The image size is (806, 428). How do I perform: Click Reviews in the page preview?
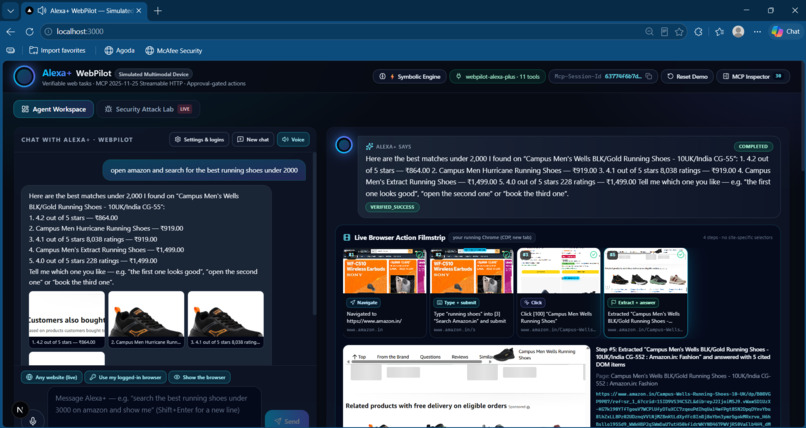460,357
